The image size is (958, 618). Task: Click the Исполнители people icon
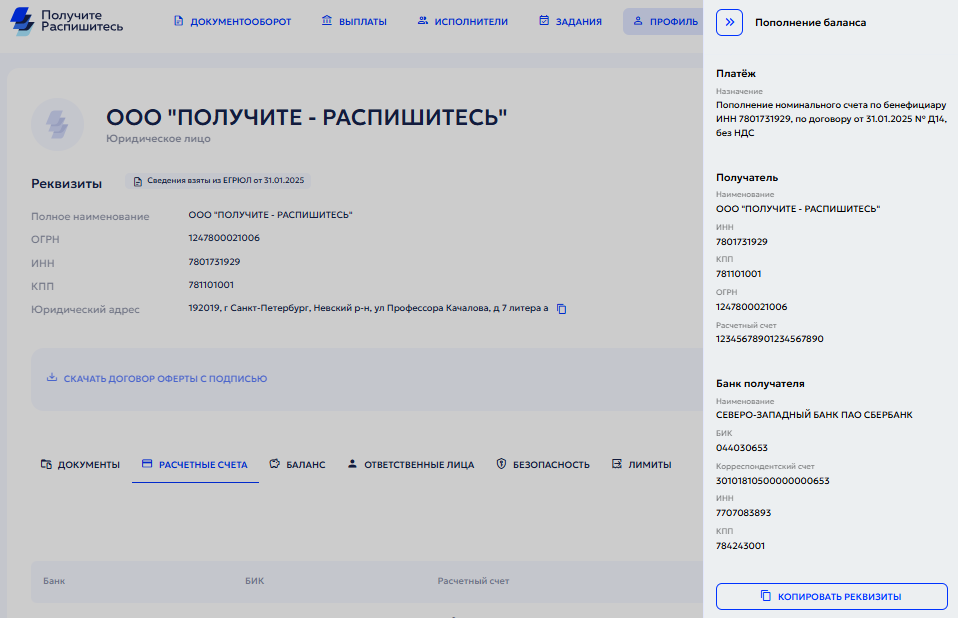422,21
